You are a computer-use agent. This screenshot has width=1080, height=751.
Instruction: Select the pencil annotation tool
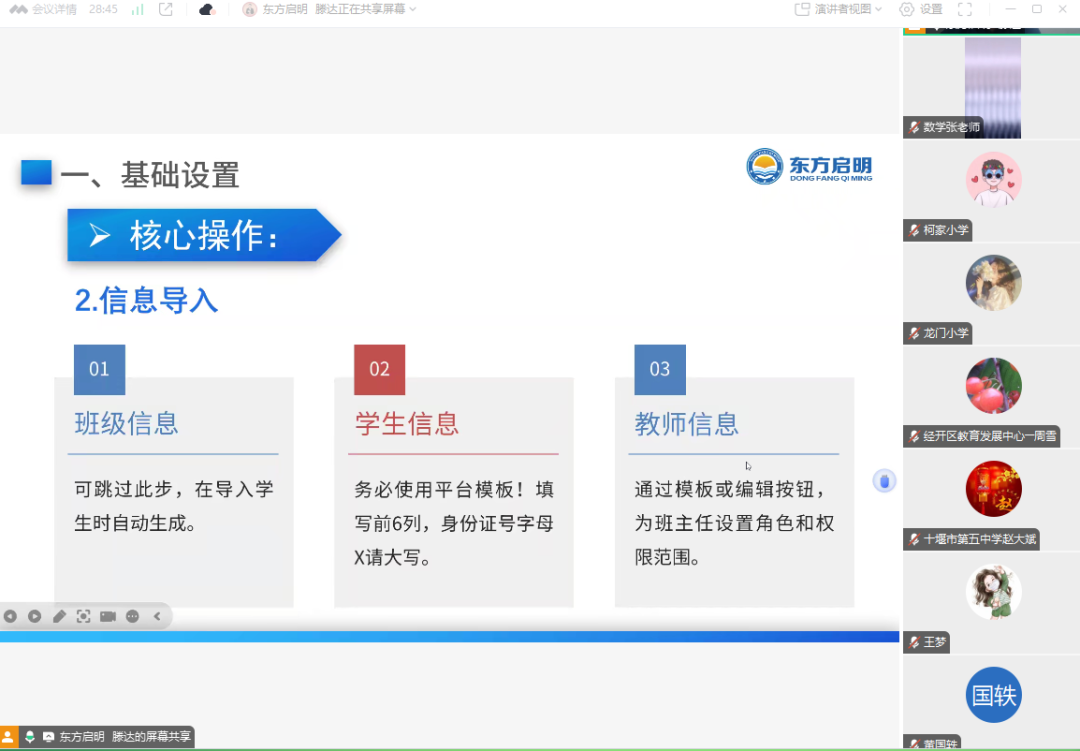click(59, 616)
